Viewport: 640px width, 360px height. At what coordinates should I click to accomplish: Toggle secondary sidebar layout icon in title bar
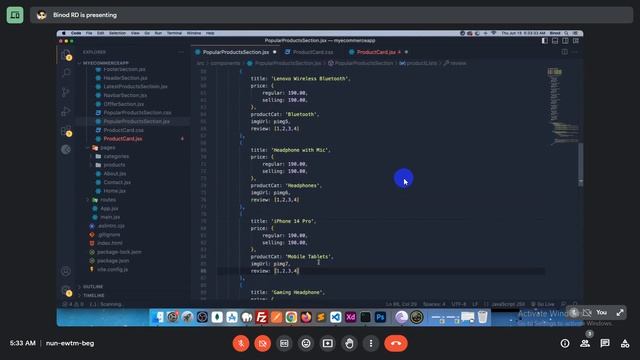point(565,41)
